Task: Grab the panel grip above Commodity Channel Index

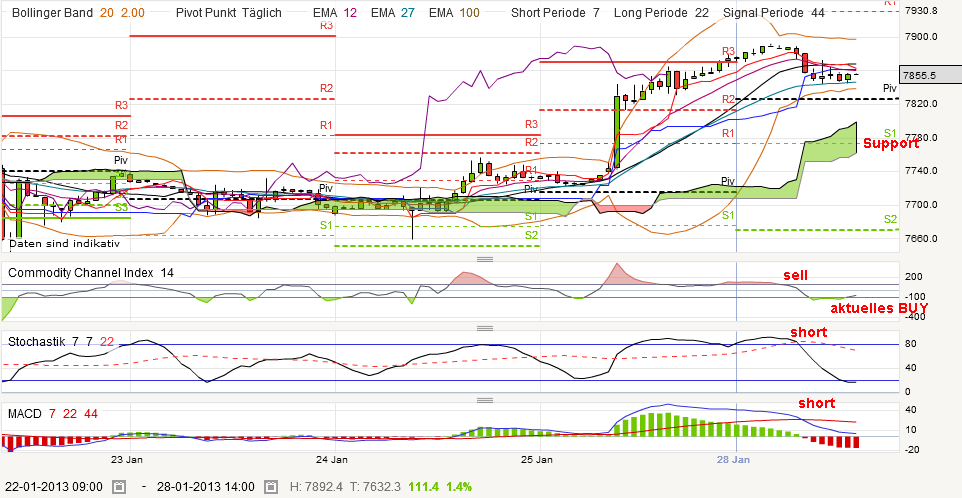Action: tap(485, 259)
